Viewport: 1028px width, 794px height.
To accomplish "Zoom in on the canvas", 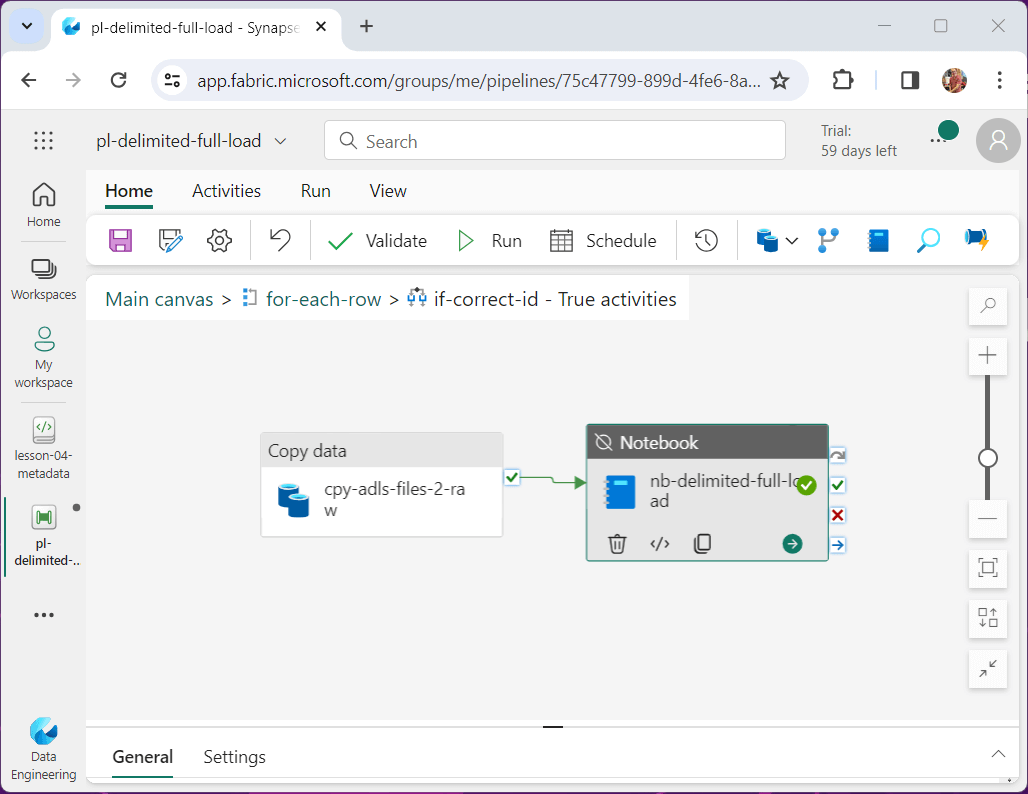I will point(987,356).
